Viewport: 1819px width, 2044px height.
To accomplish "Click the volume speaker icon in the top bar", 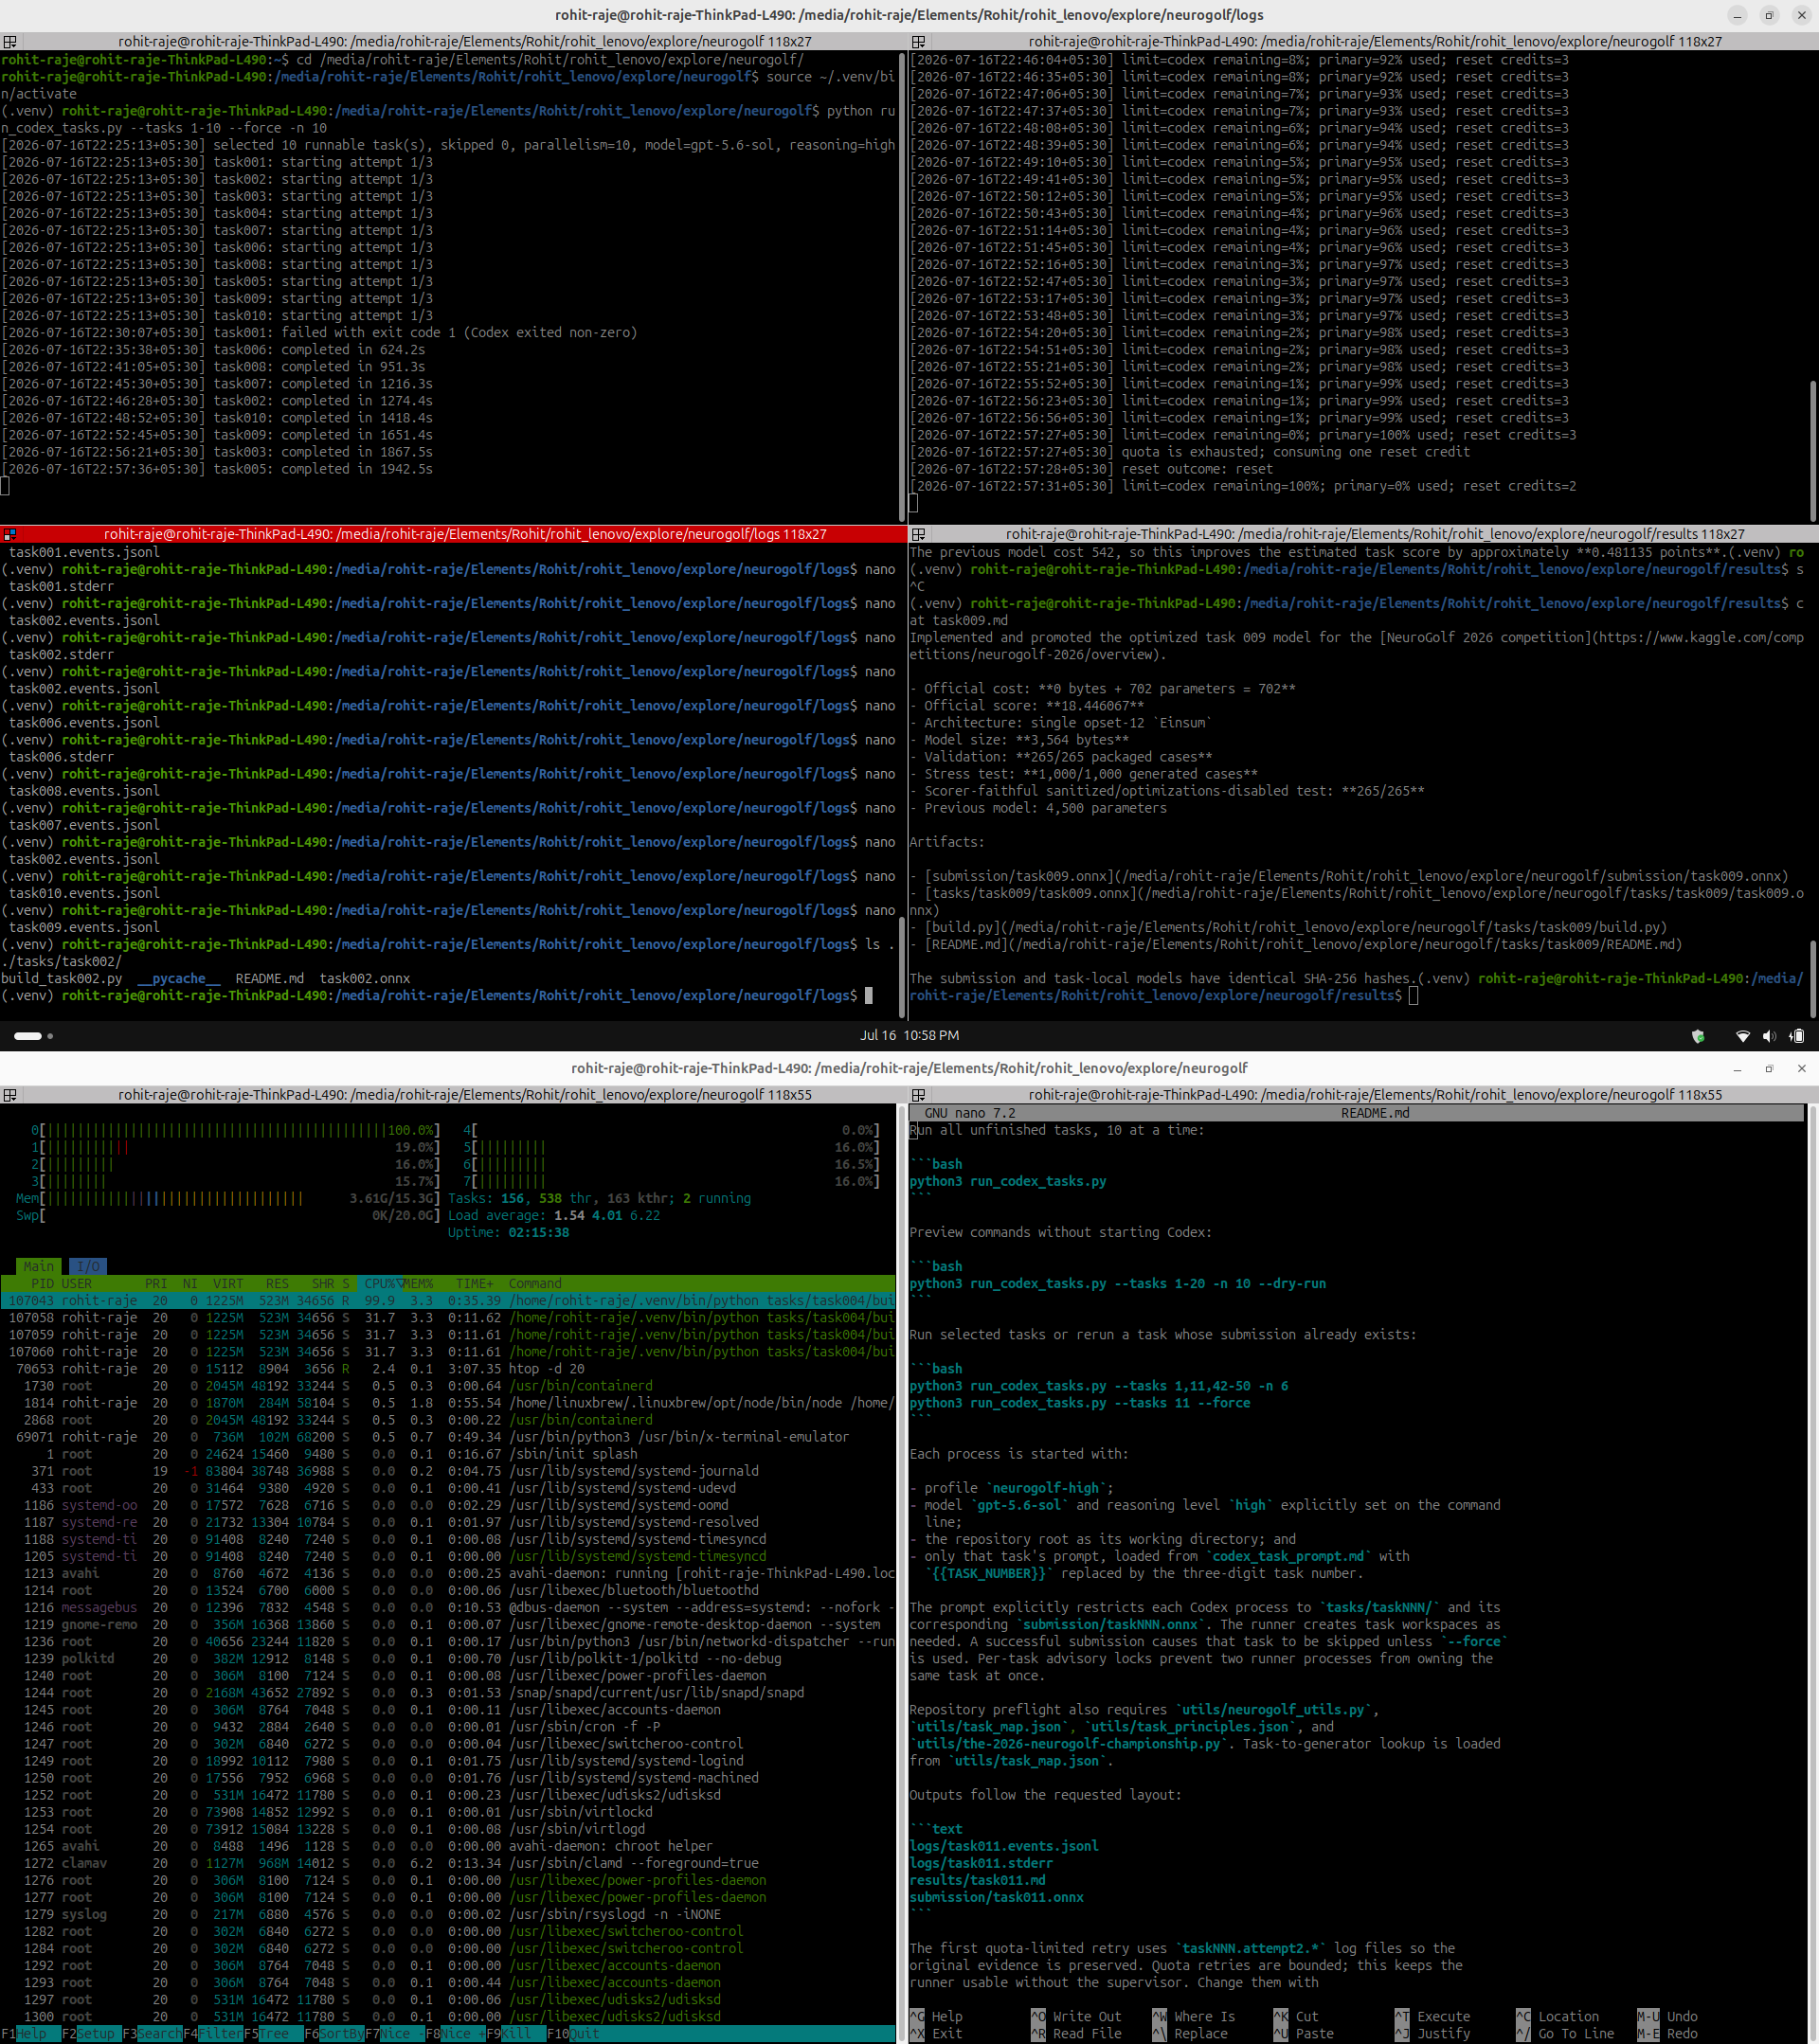I will point(1769,1036).
